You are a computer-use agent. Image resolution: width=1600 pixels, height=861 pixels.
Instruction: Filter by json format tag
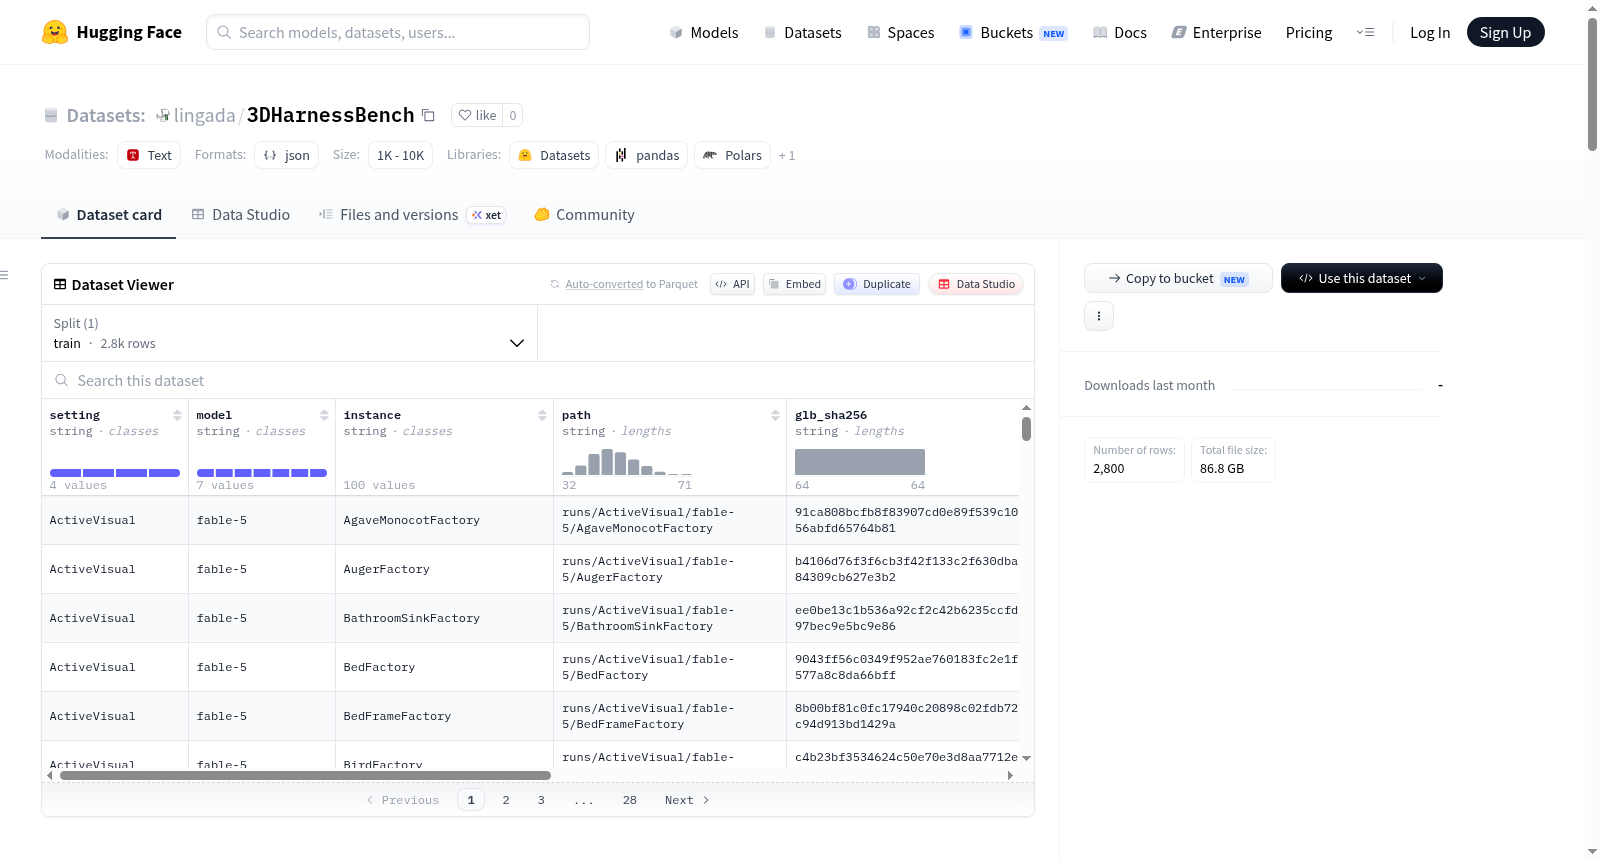tap(287, 155)
